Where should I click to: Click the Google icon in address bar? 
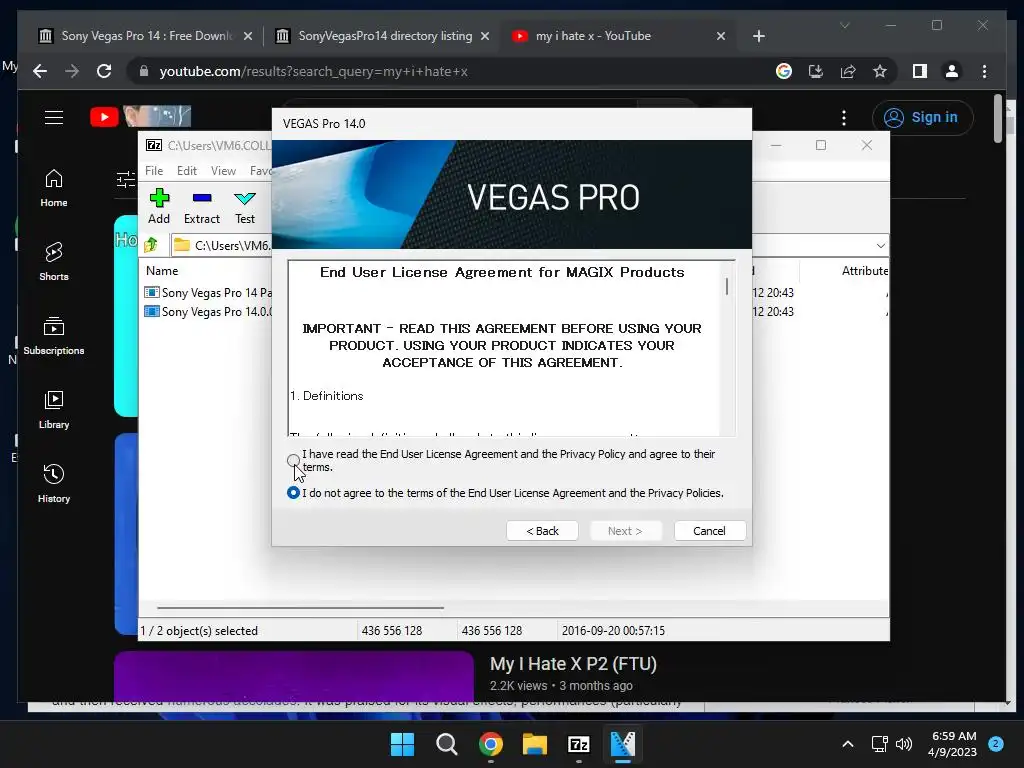tap(784, 71)
